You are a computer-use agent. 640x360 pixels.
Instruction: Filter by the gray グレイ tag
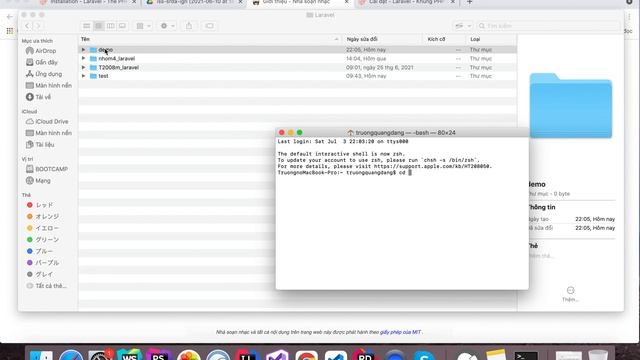click(40, 274)
